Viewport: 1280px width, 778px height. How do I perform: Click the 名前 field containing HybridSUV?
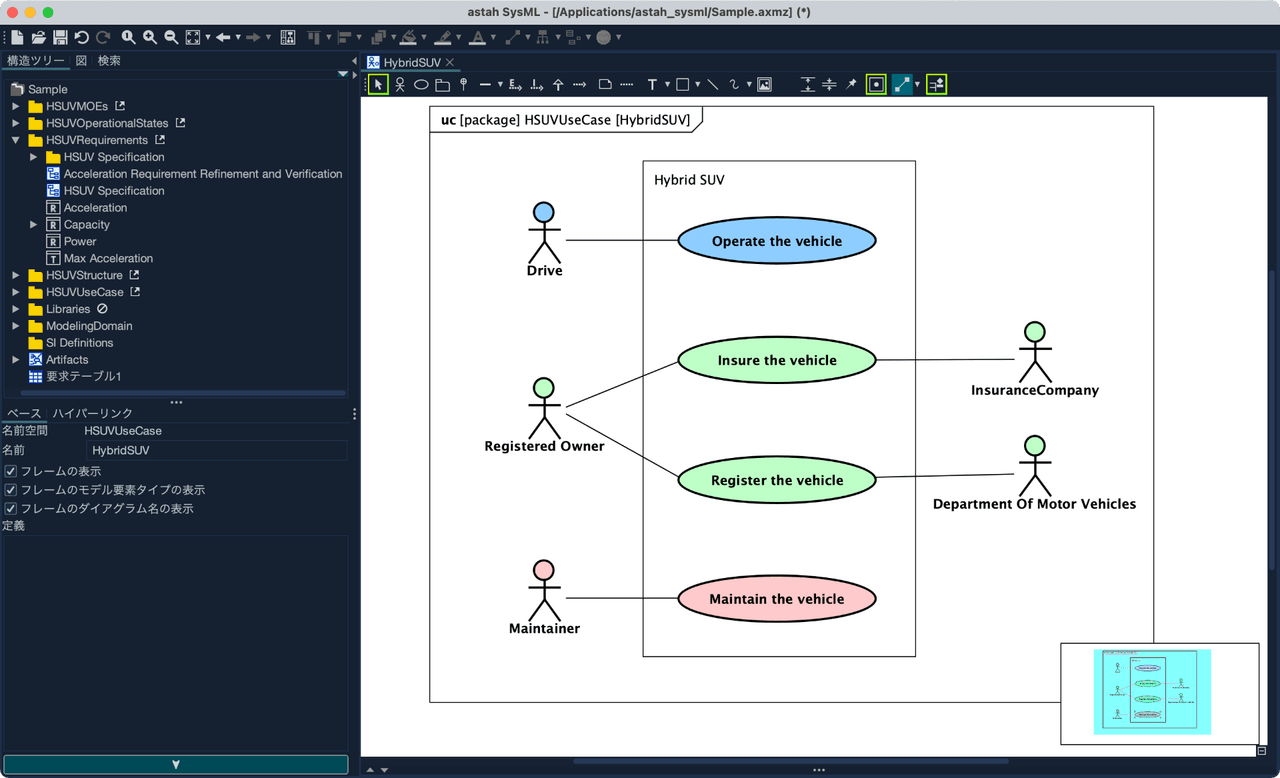217,450
